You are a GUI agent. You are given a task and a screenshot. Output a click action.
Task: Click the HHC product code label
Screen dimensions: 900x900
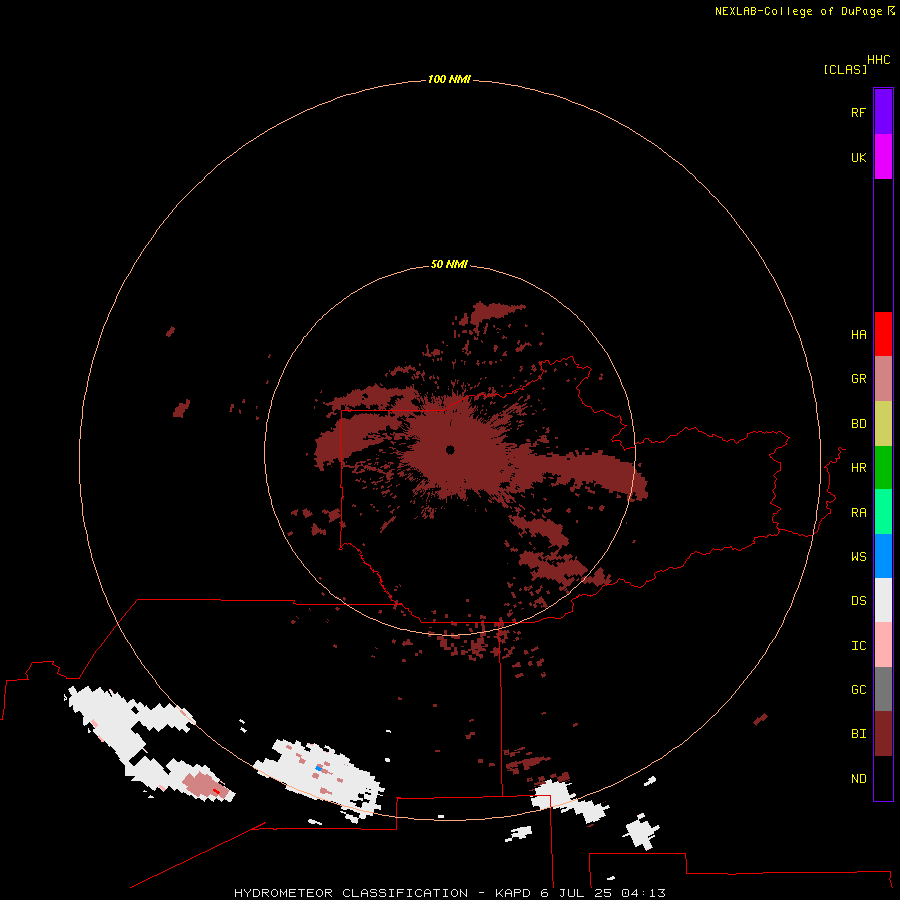(x=878, y=60)
